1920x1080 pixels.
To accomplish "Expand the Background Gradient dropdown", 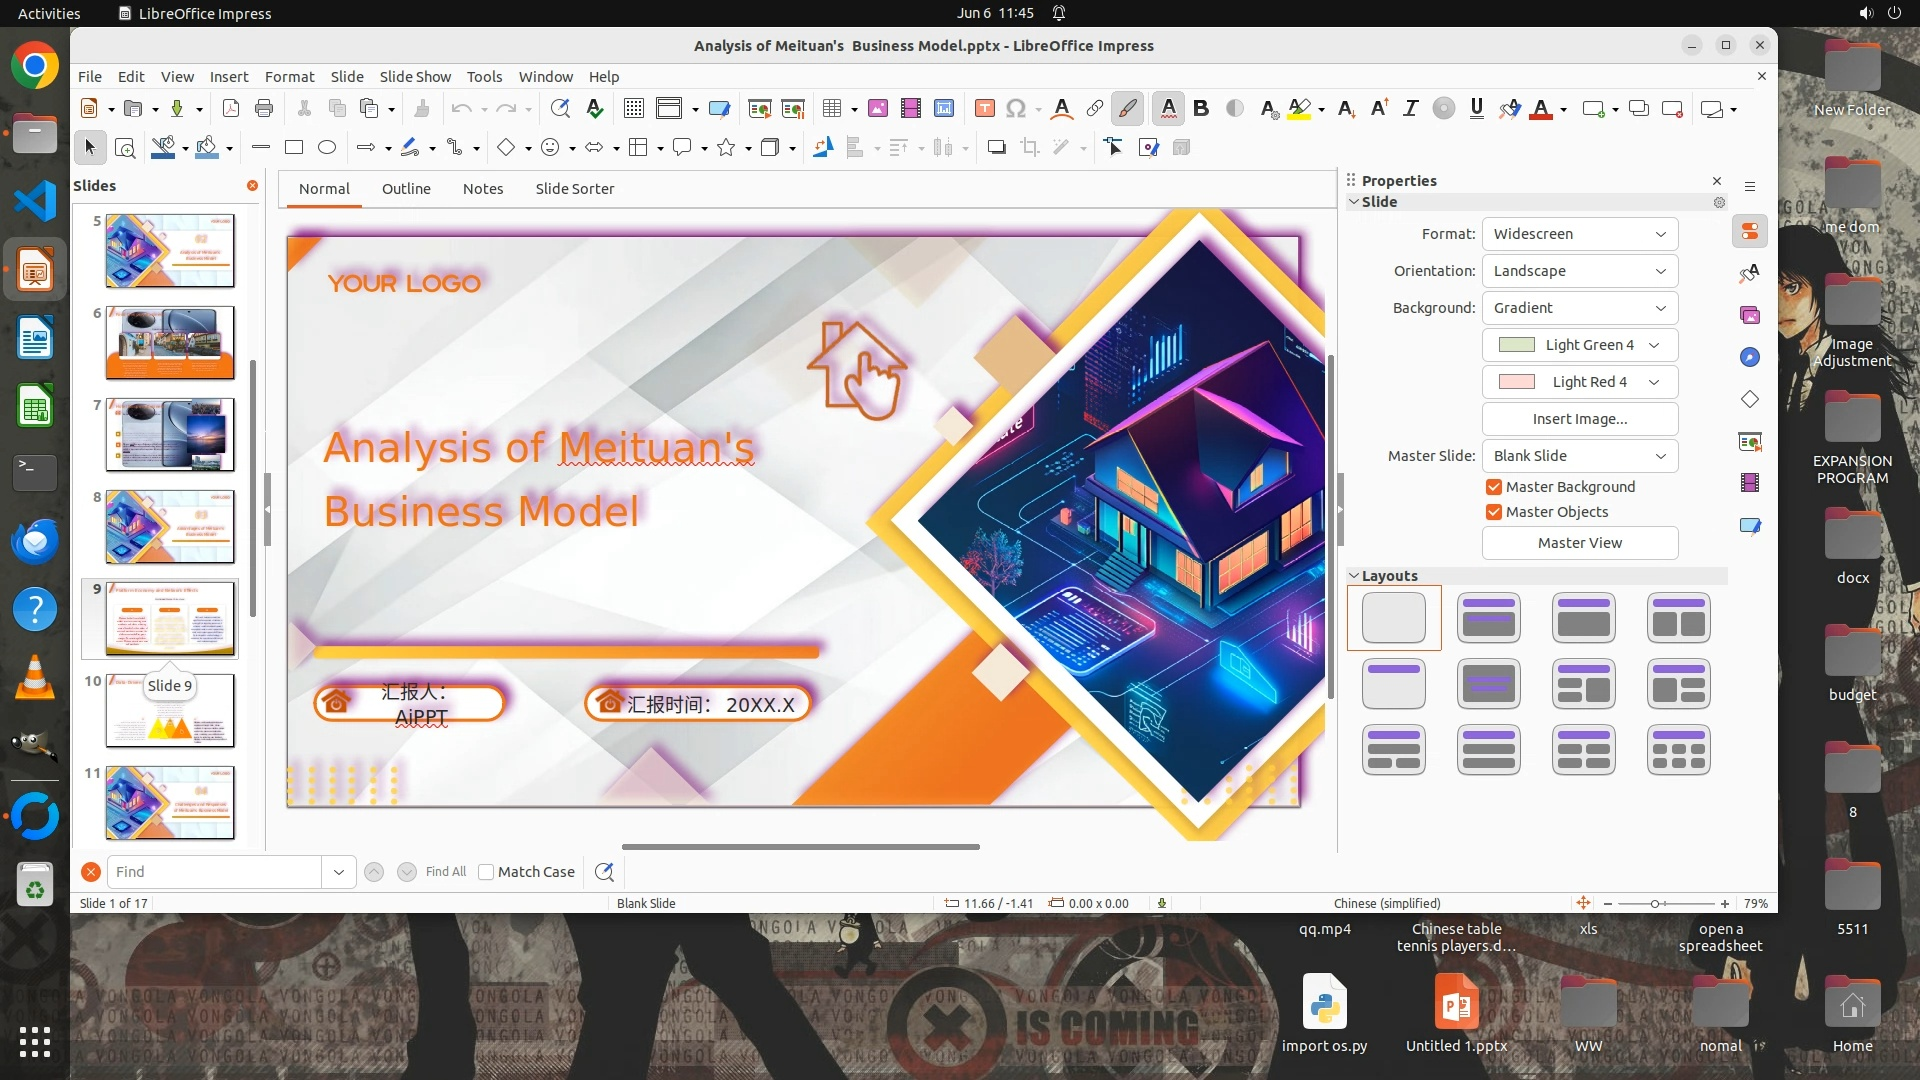I will tap(1579, 308).
